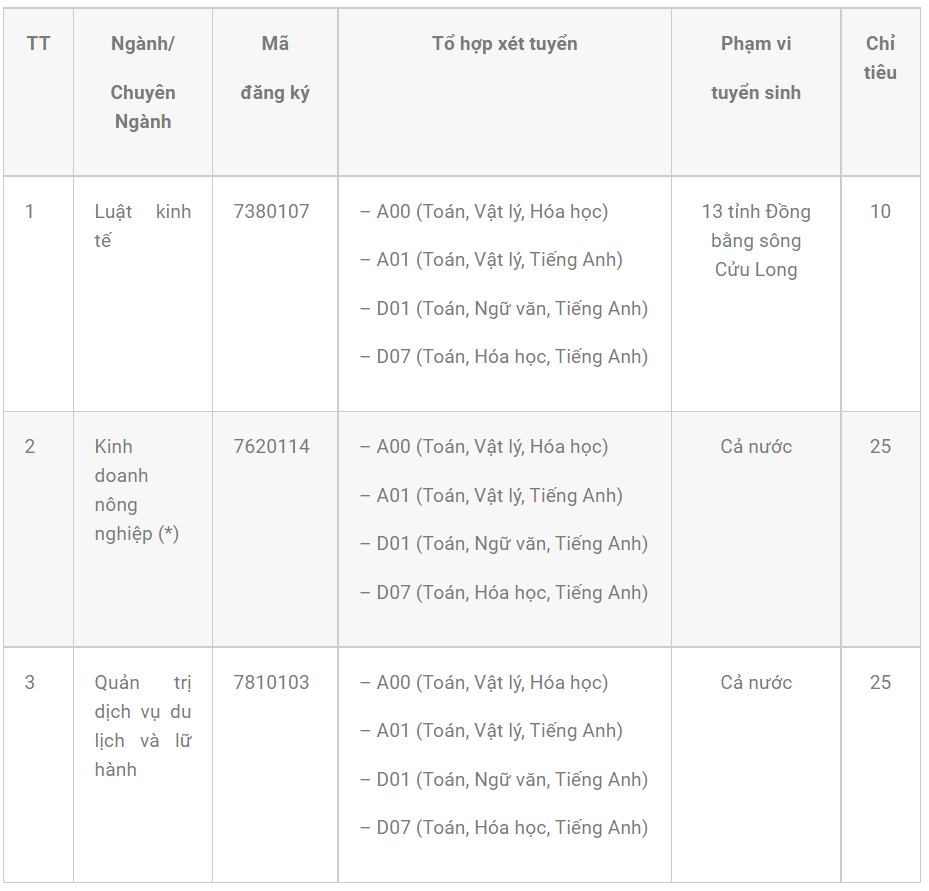Click 'Cả nước' in the Kinh doanh nông nghiệp row
This screenshot has width=929, height=891.
click(x=756, y=447)
